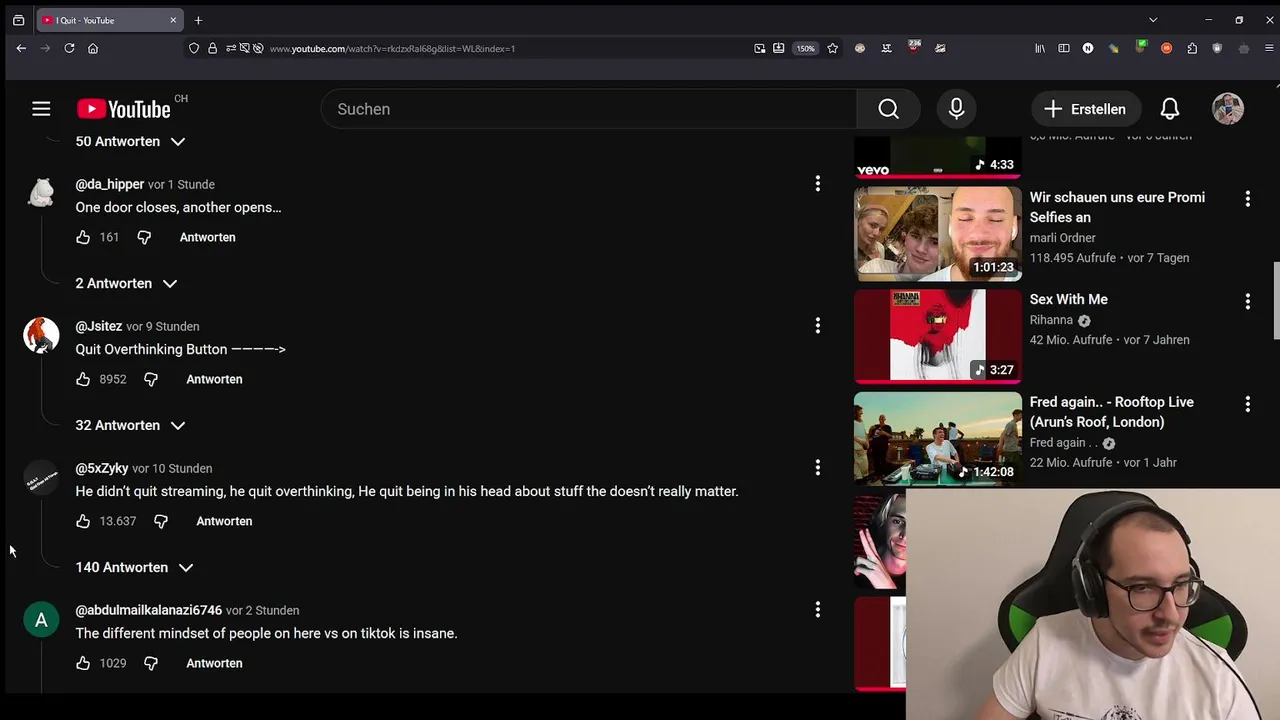The width and height of the screenshot is (1280, 720).
Task: Click the @Jsitez profile avatar
Action: tap(41, 336)
